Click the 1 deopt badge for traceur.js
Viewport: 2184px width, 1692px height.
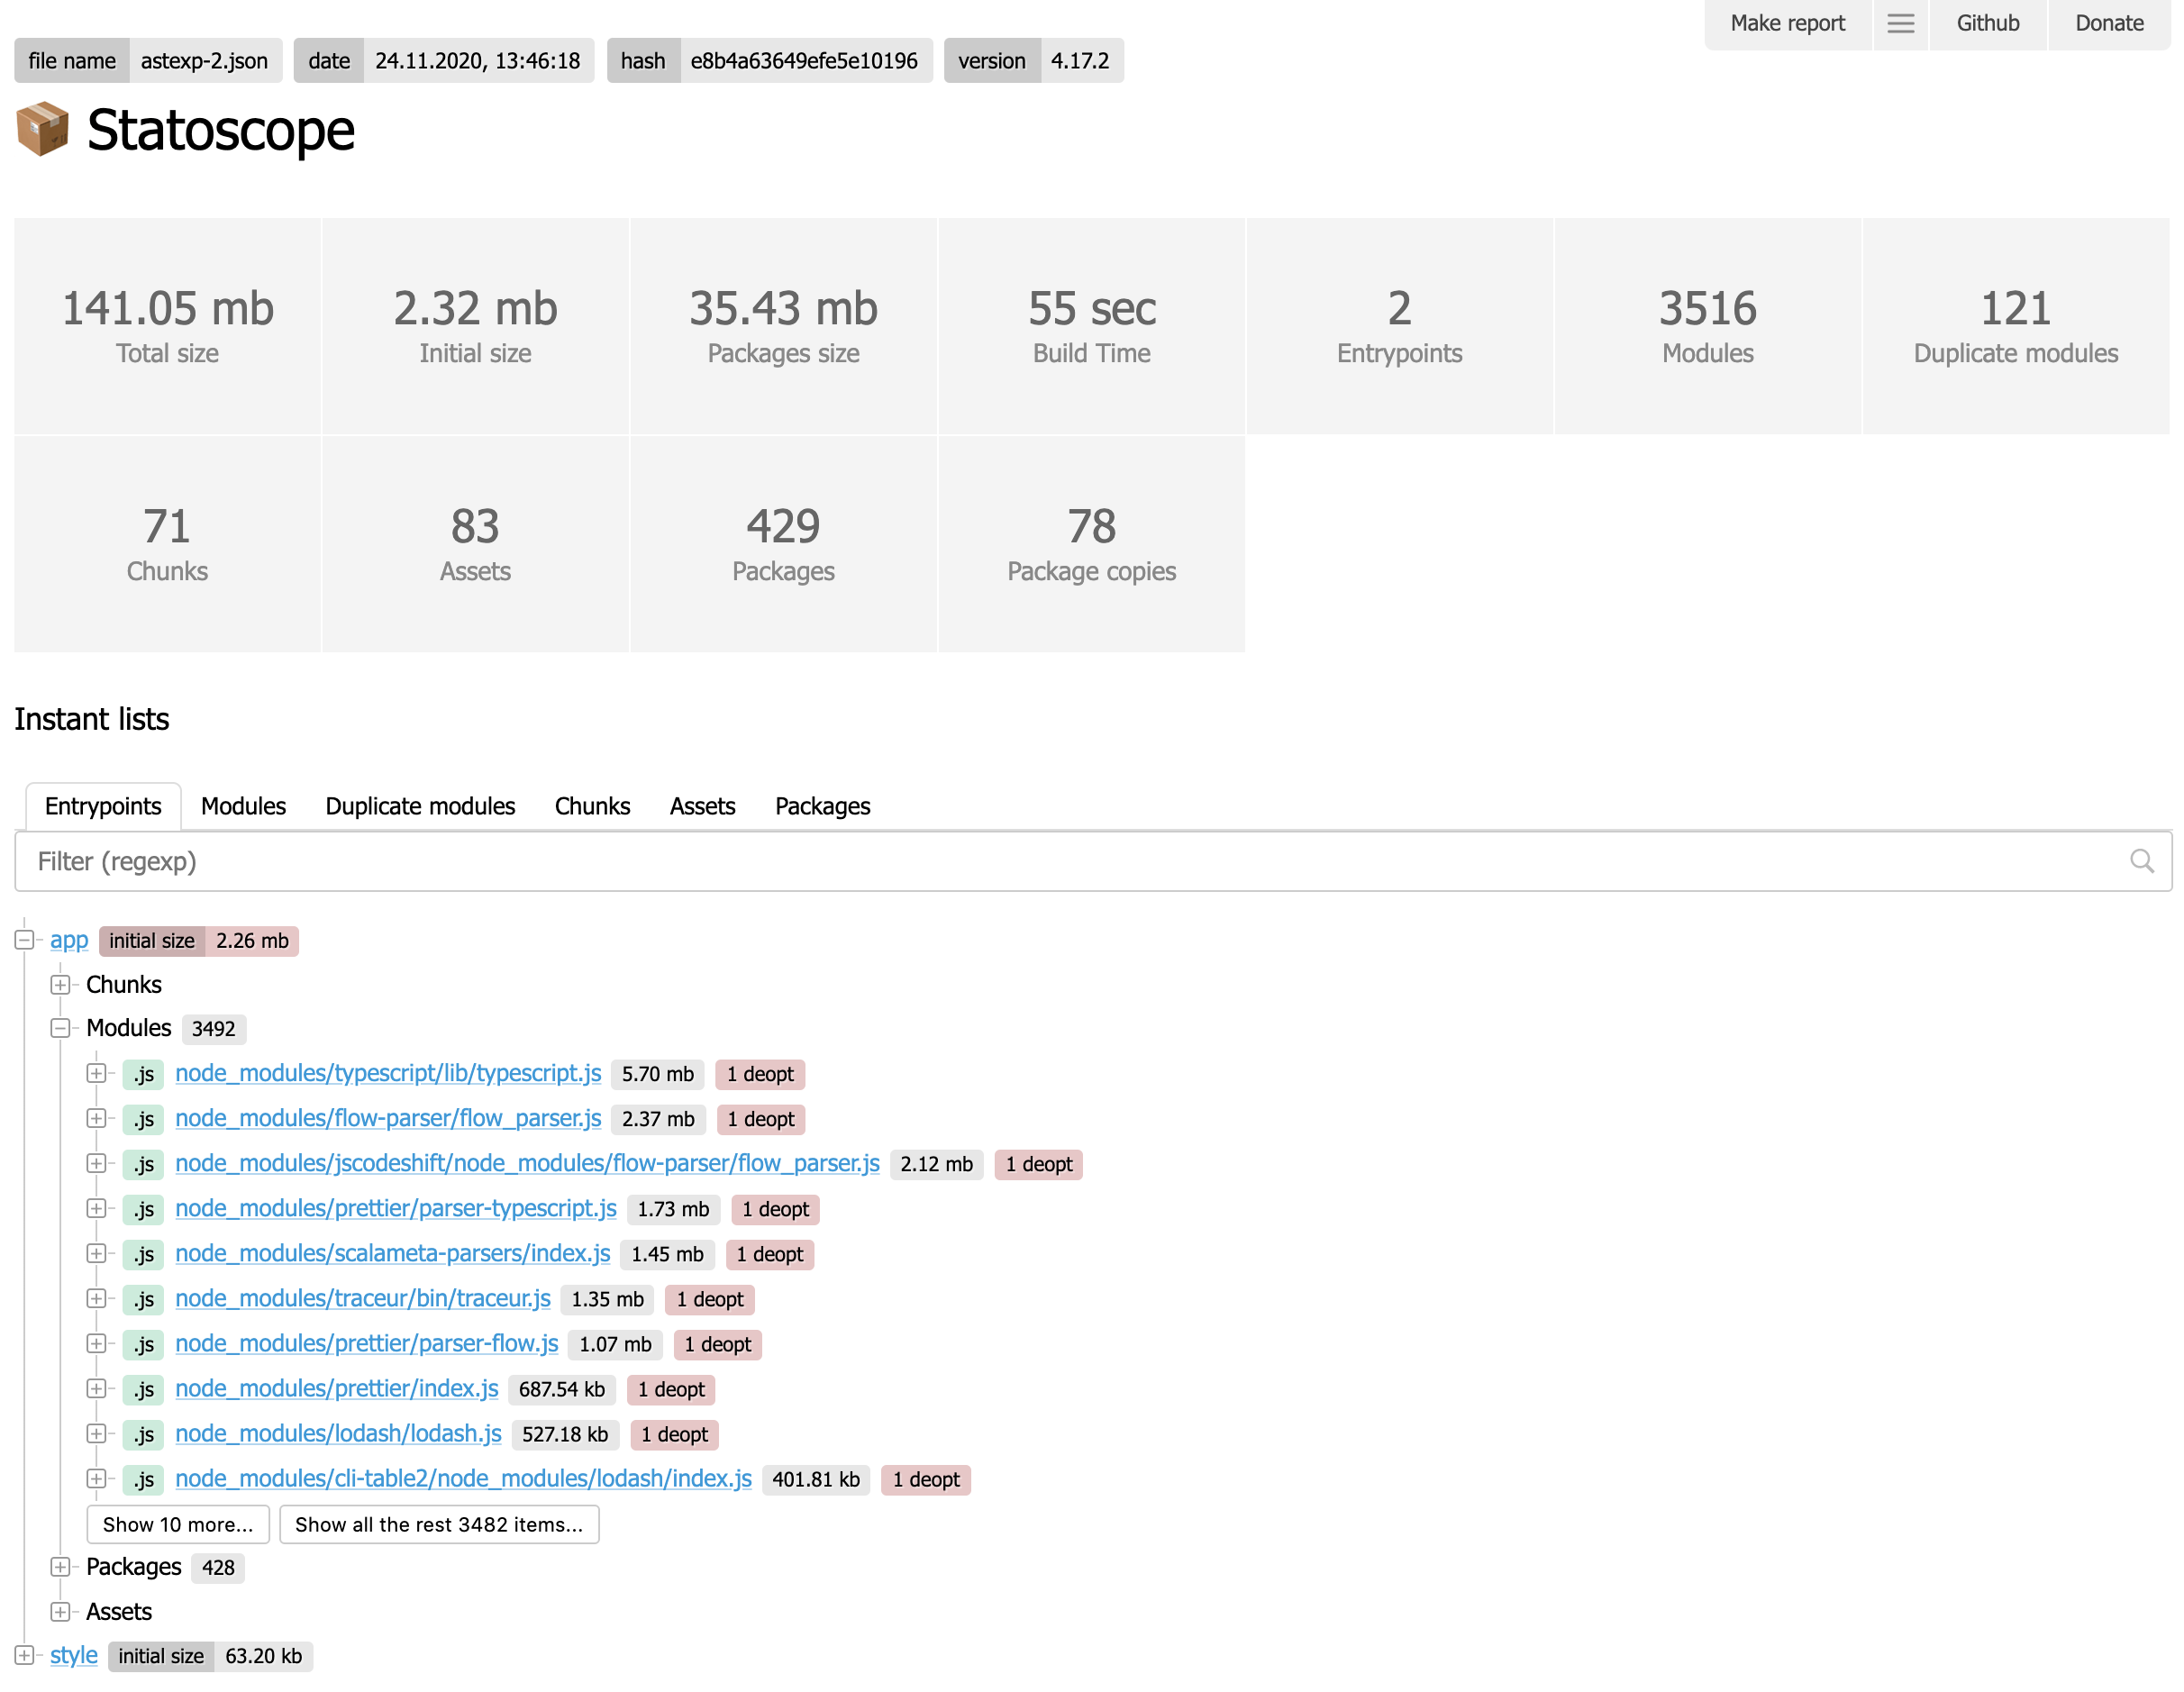point(709,1299)
